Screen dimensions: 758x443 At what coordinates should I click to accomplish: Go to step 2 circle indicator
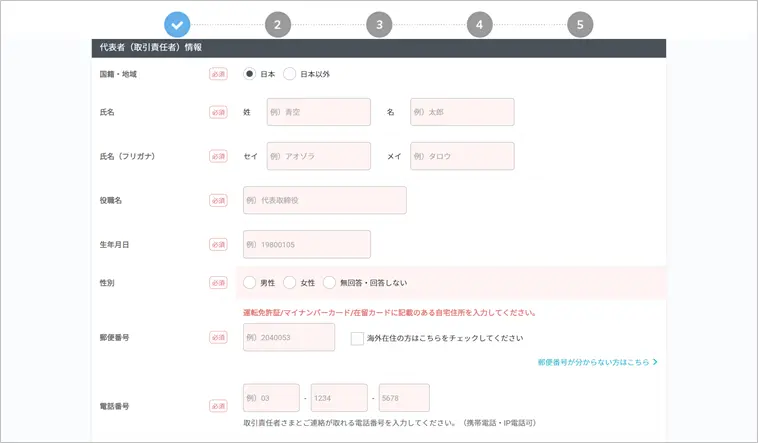click(x=277, y=25)
